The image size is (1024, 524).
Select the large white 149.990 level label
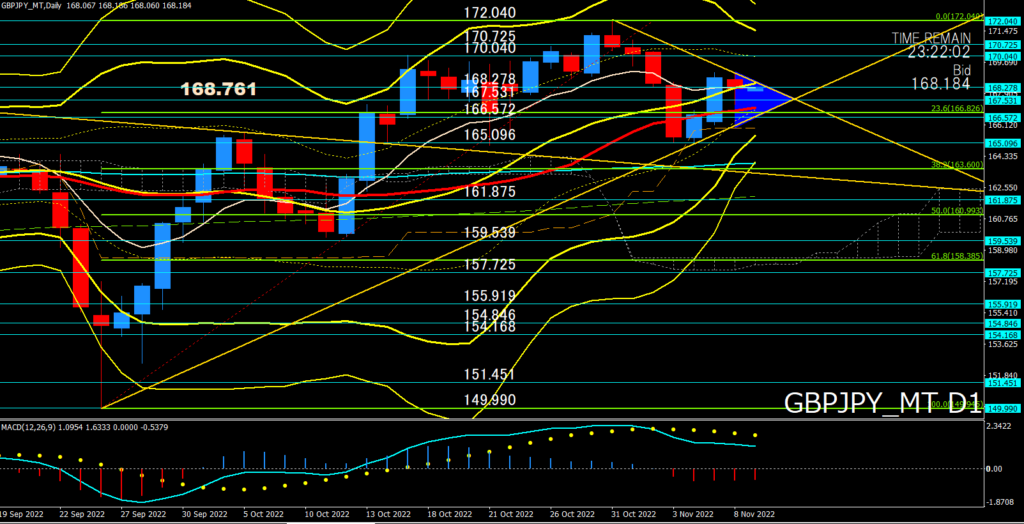[x=490, y=400]
